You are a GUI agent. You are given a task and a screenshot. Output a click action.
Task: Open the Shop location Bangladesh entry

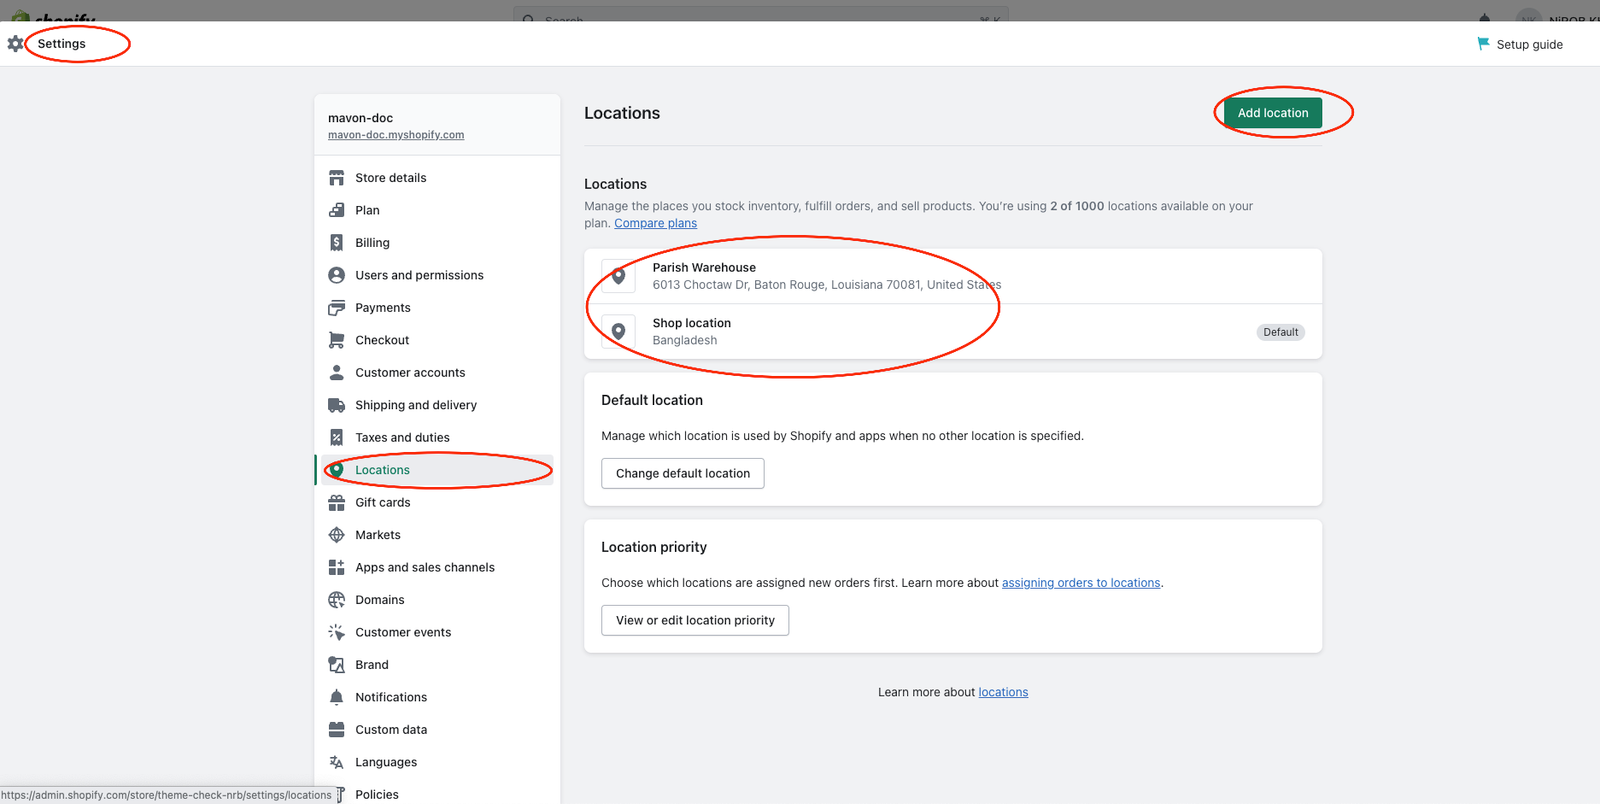pyautogui.click(x=953, y=332)
